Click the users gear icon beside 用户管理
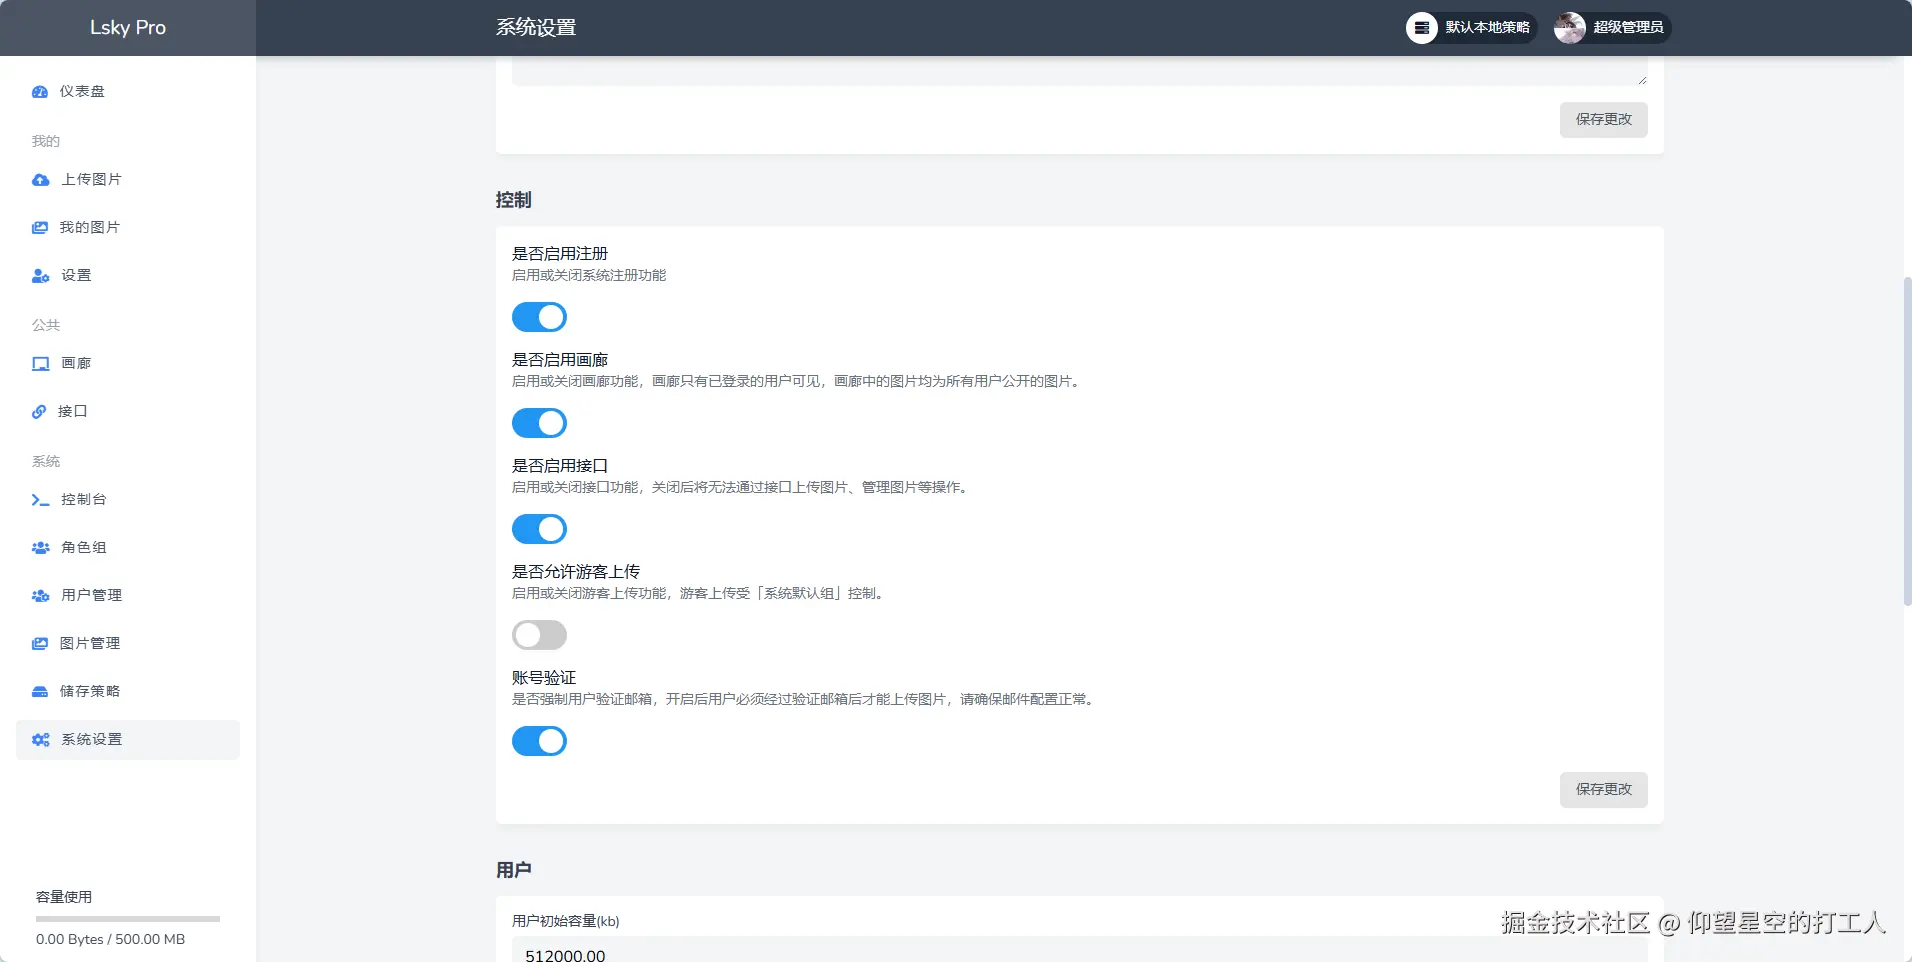The width and height of the screenshot is (1912, 962). coord(40,596)
